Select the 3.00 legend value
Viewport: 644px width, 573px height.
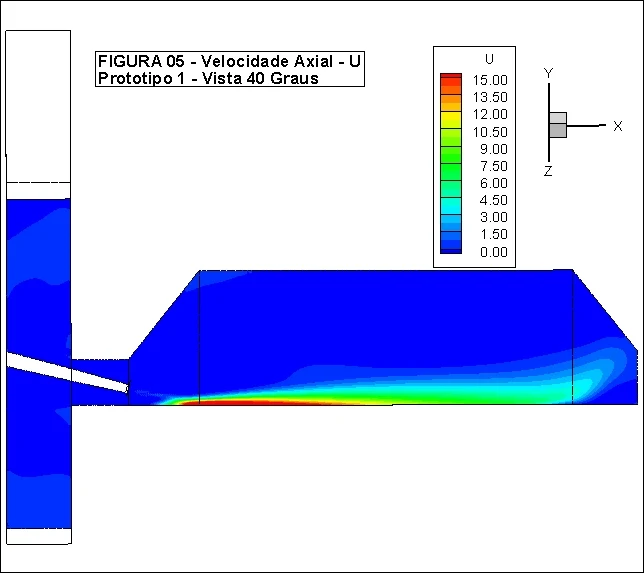click(x=494, y=217)
